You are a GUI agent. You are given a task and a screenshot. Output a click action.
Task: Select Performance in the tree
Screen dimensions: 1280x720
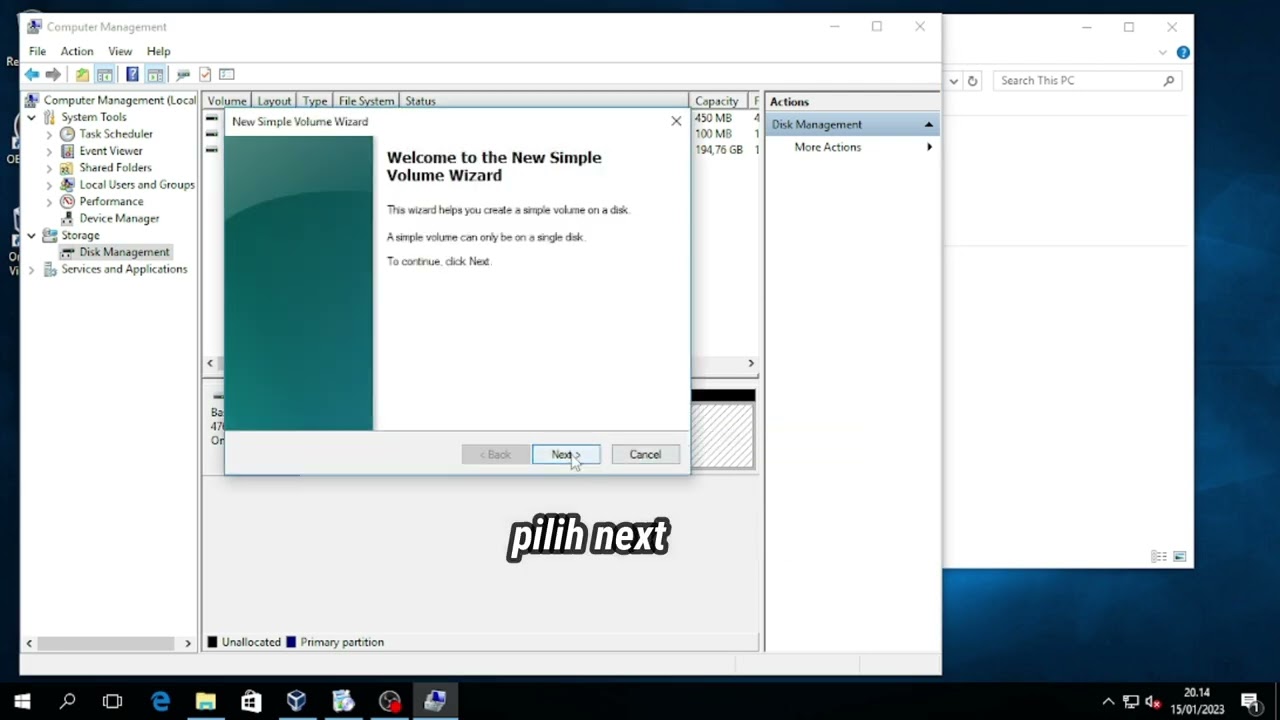click(x=111, y=202)
